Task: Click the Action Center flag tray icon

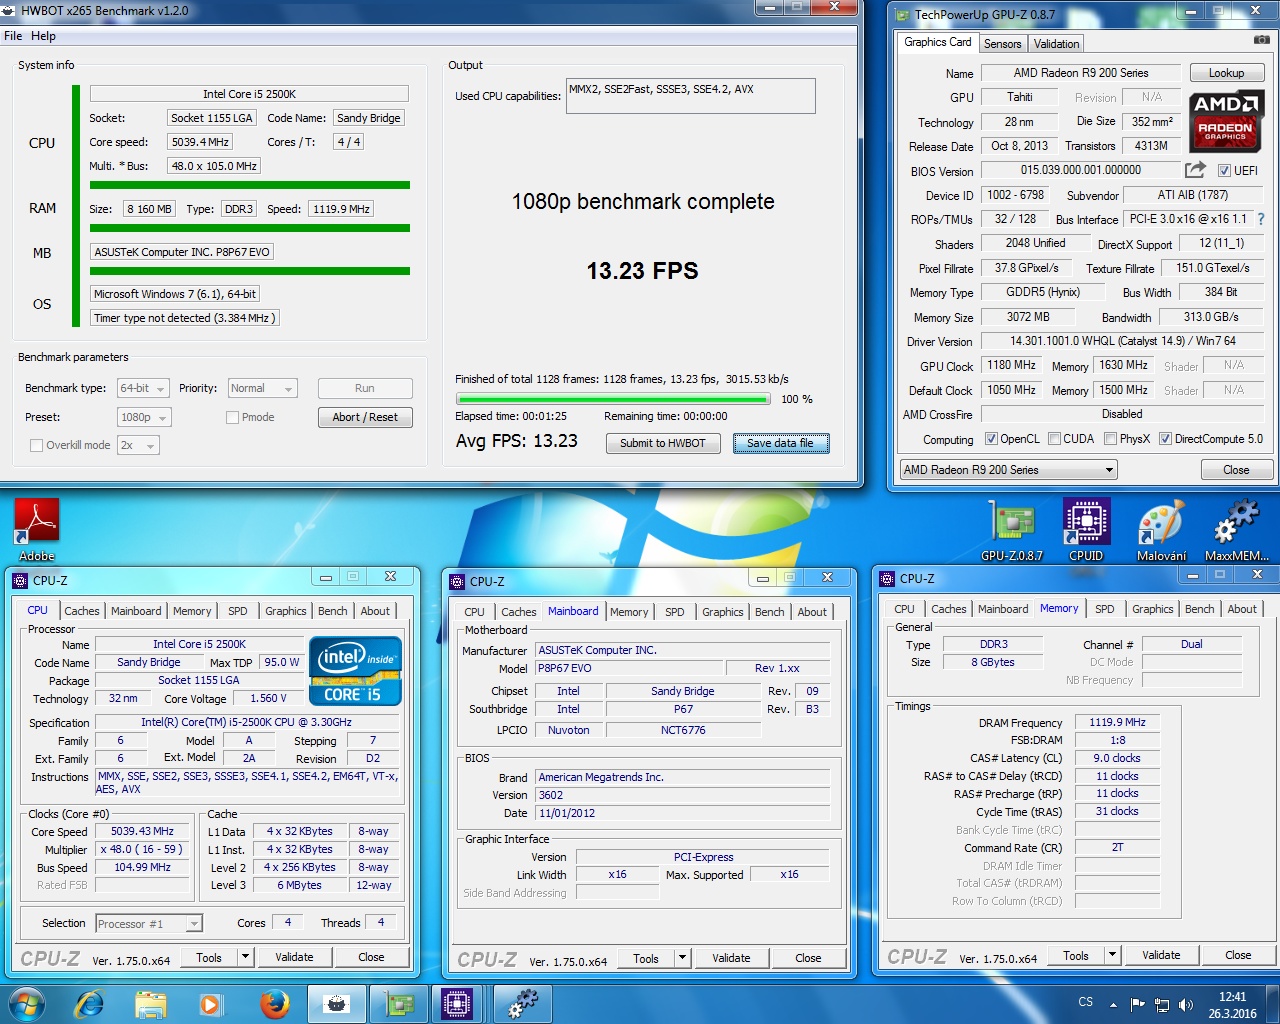Action: coord(1137,1005)
